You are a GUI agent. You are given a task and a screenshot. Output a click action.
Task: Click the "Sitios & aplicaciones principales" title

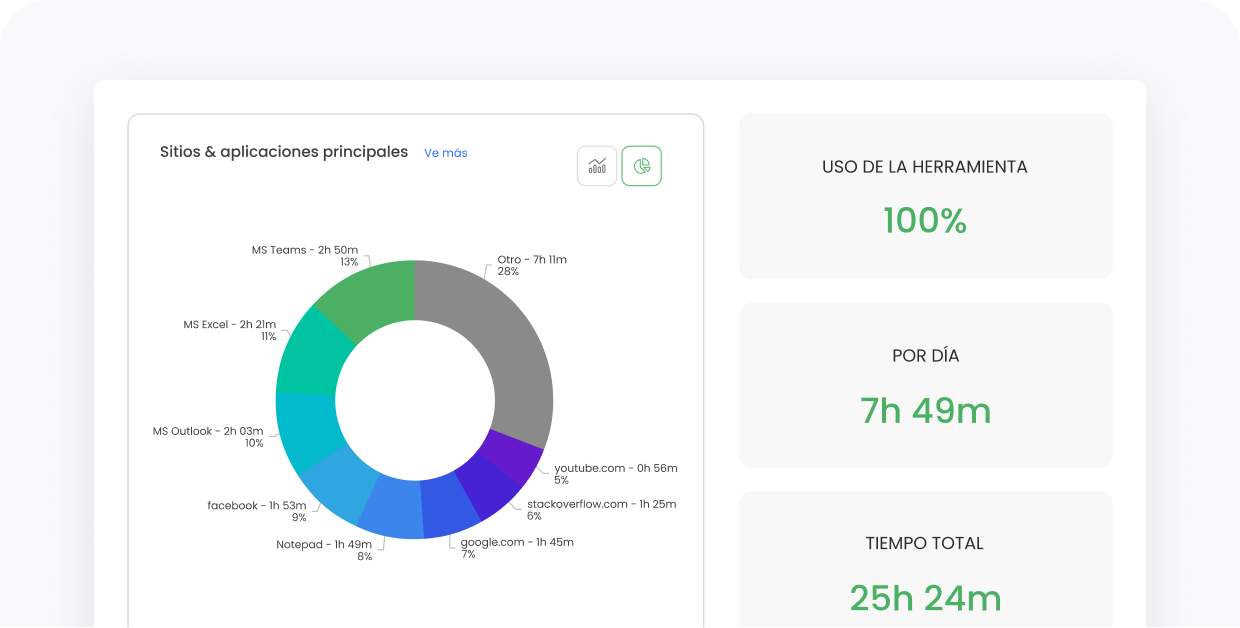tap(284, 152)
